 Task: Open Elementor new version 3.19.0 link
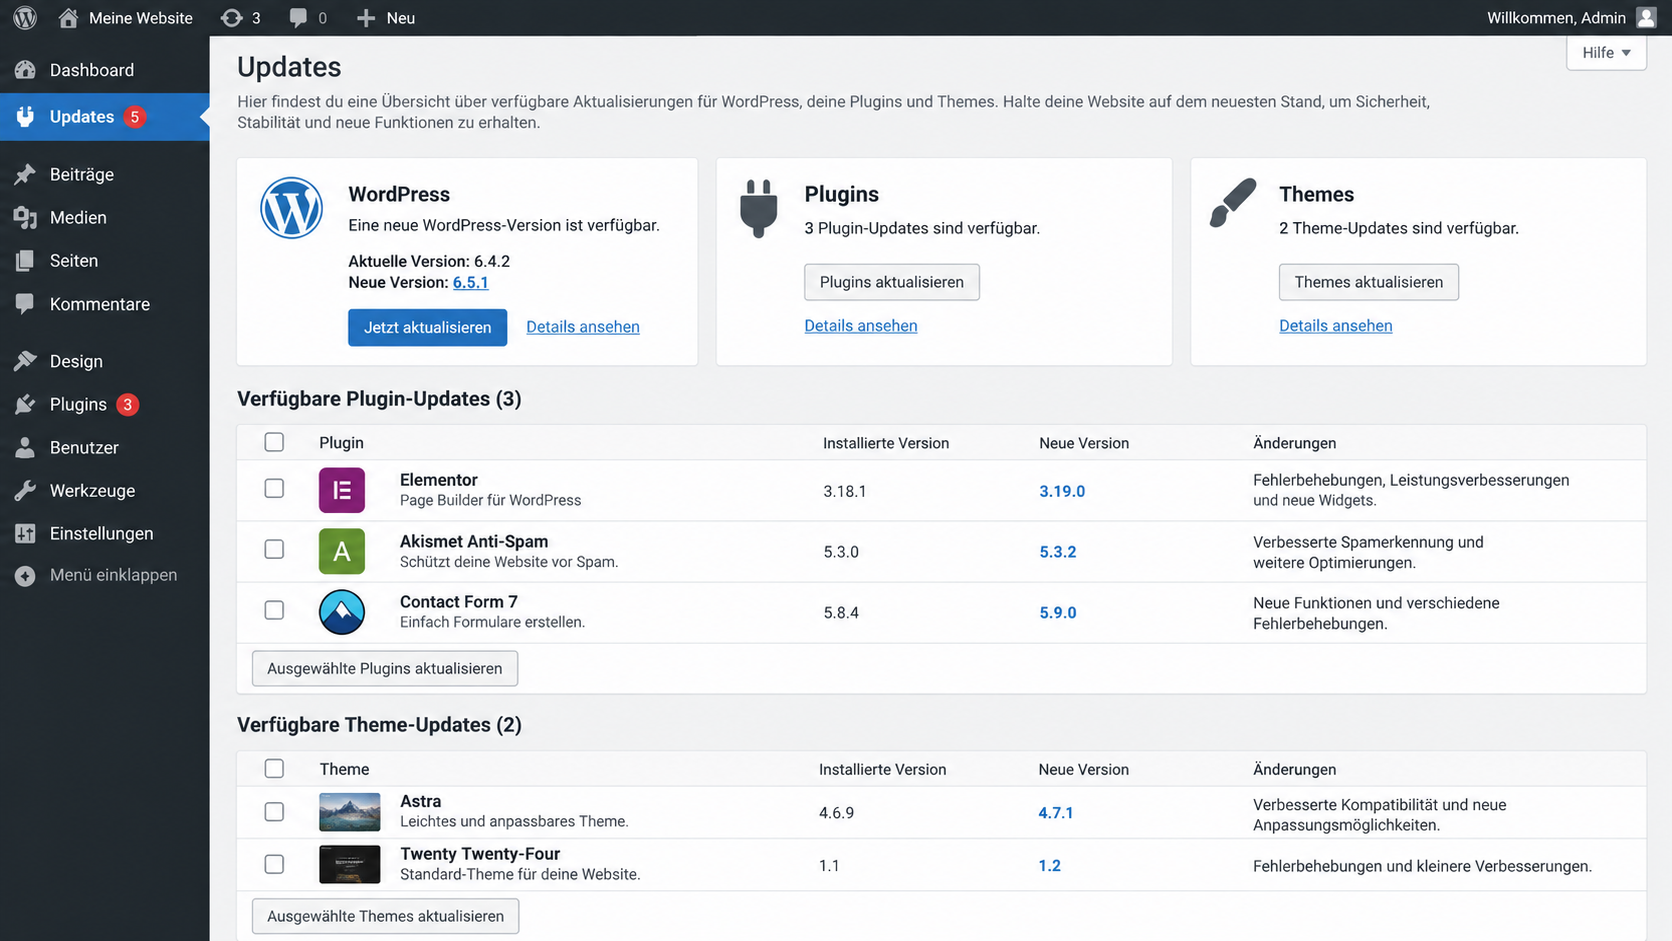click(1062, 491)
